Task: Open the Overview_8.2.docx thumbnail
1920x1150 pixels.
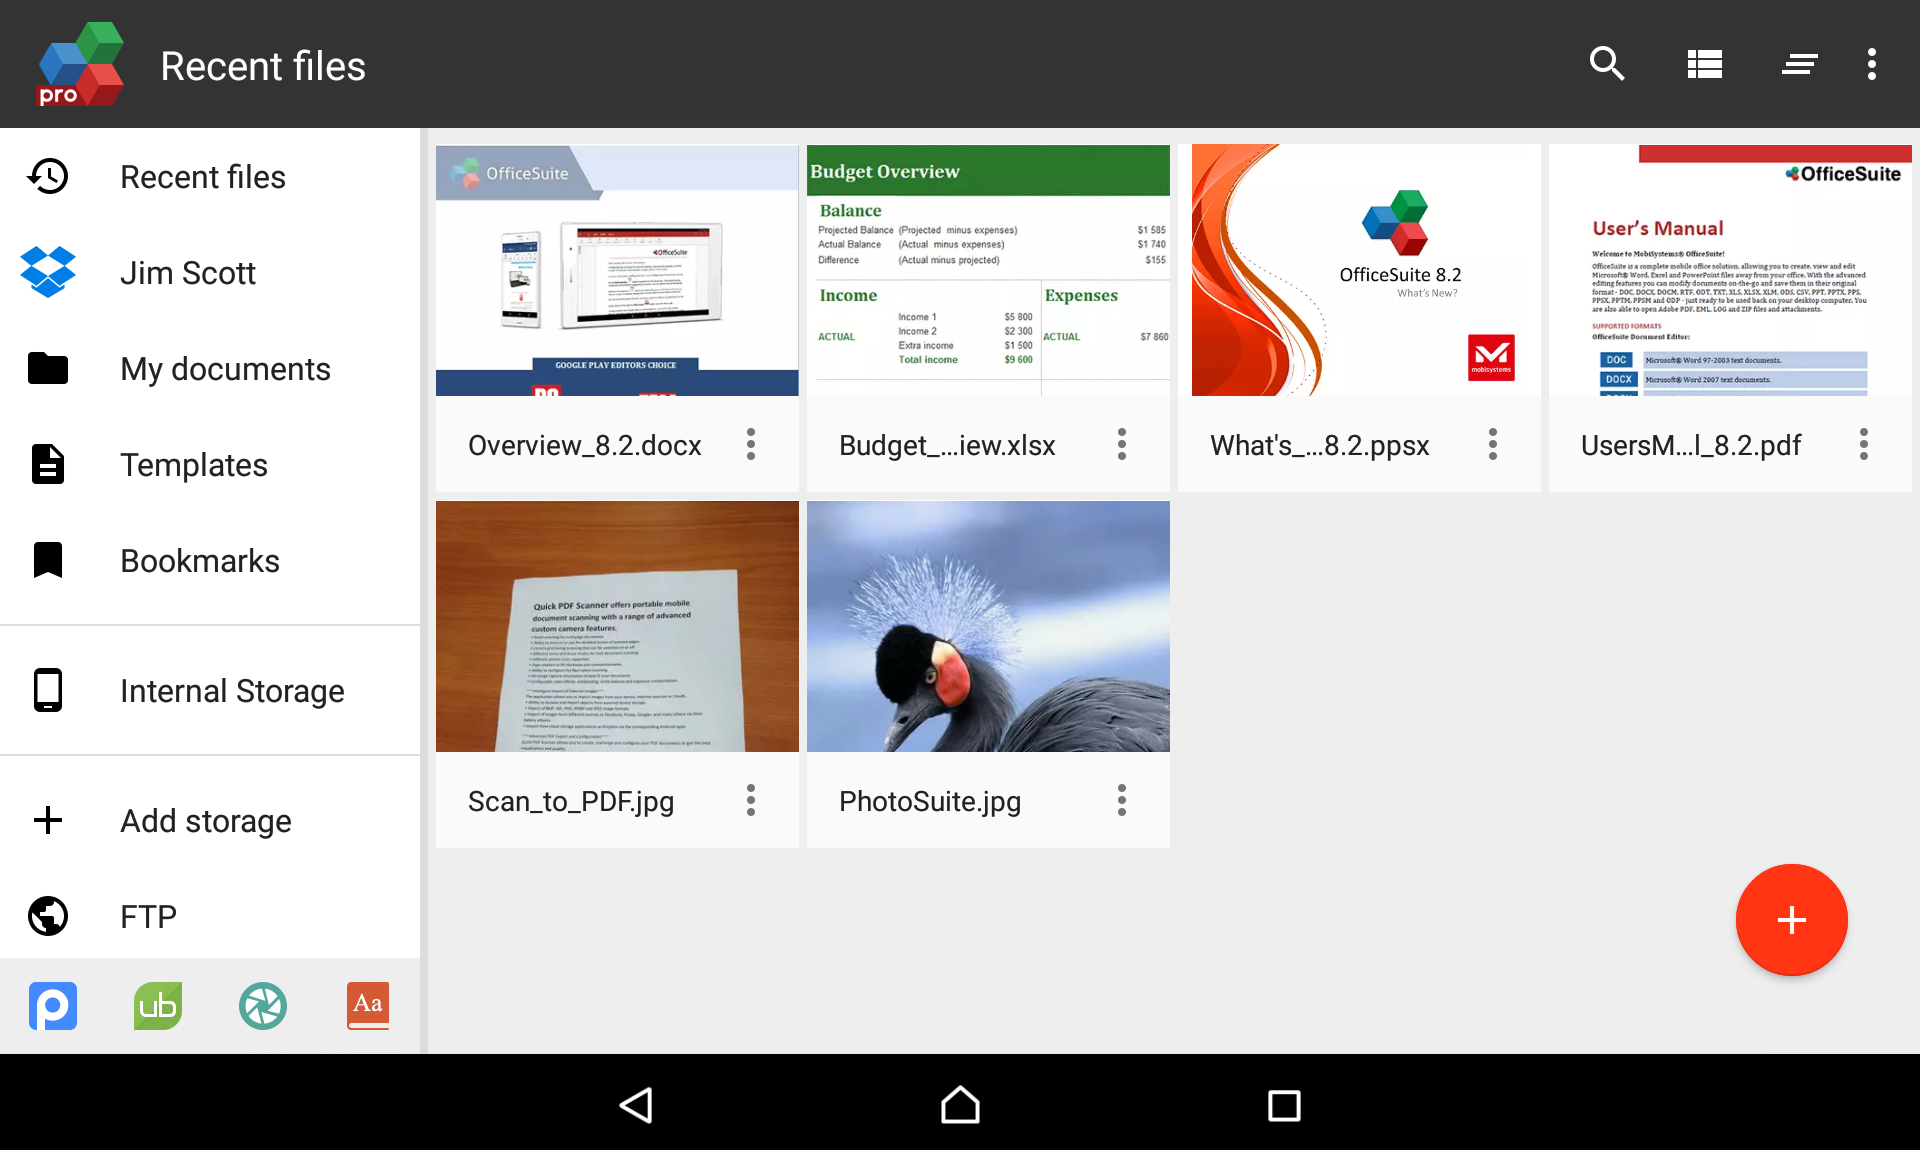Action: [617, 270]
